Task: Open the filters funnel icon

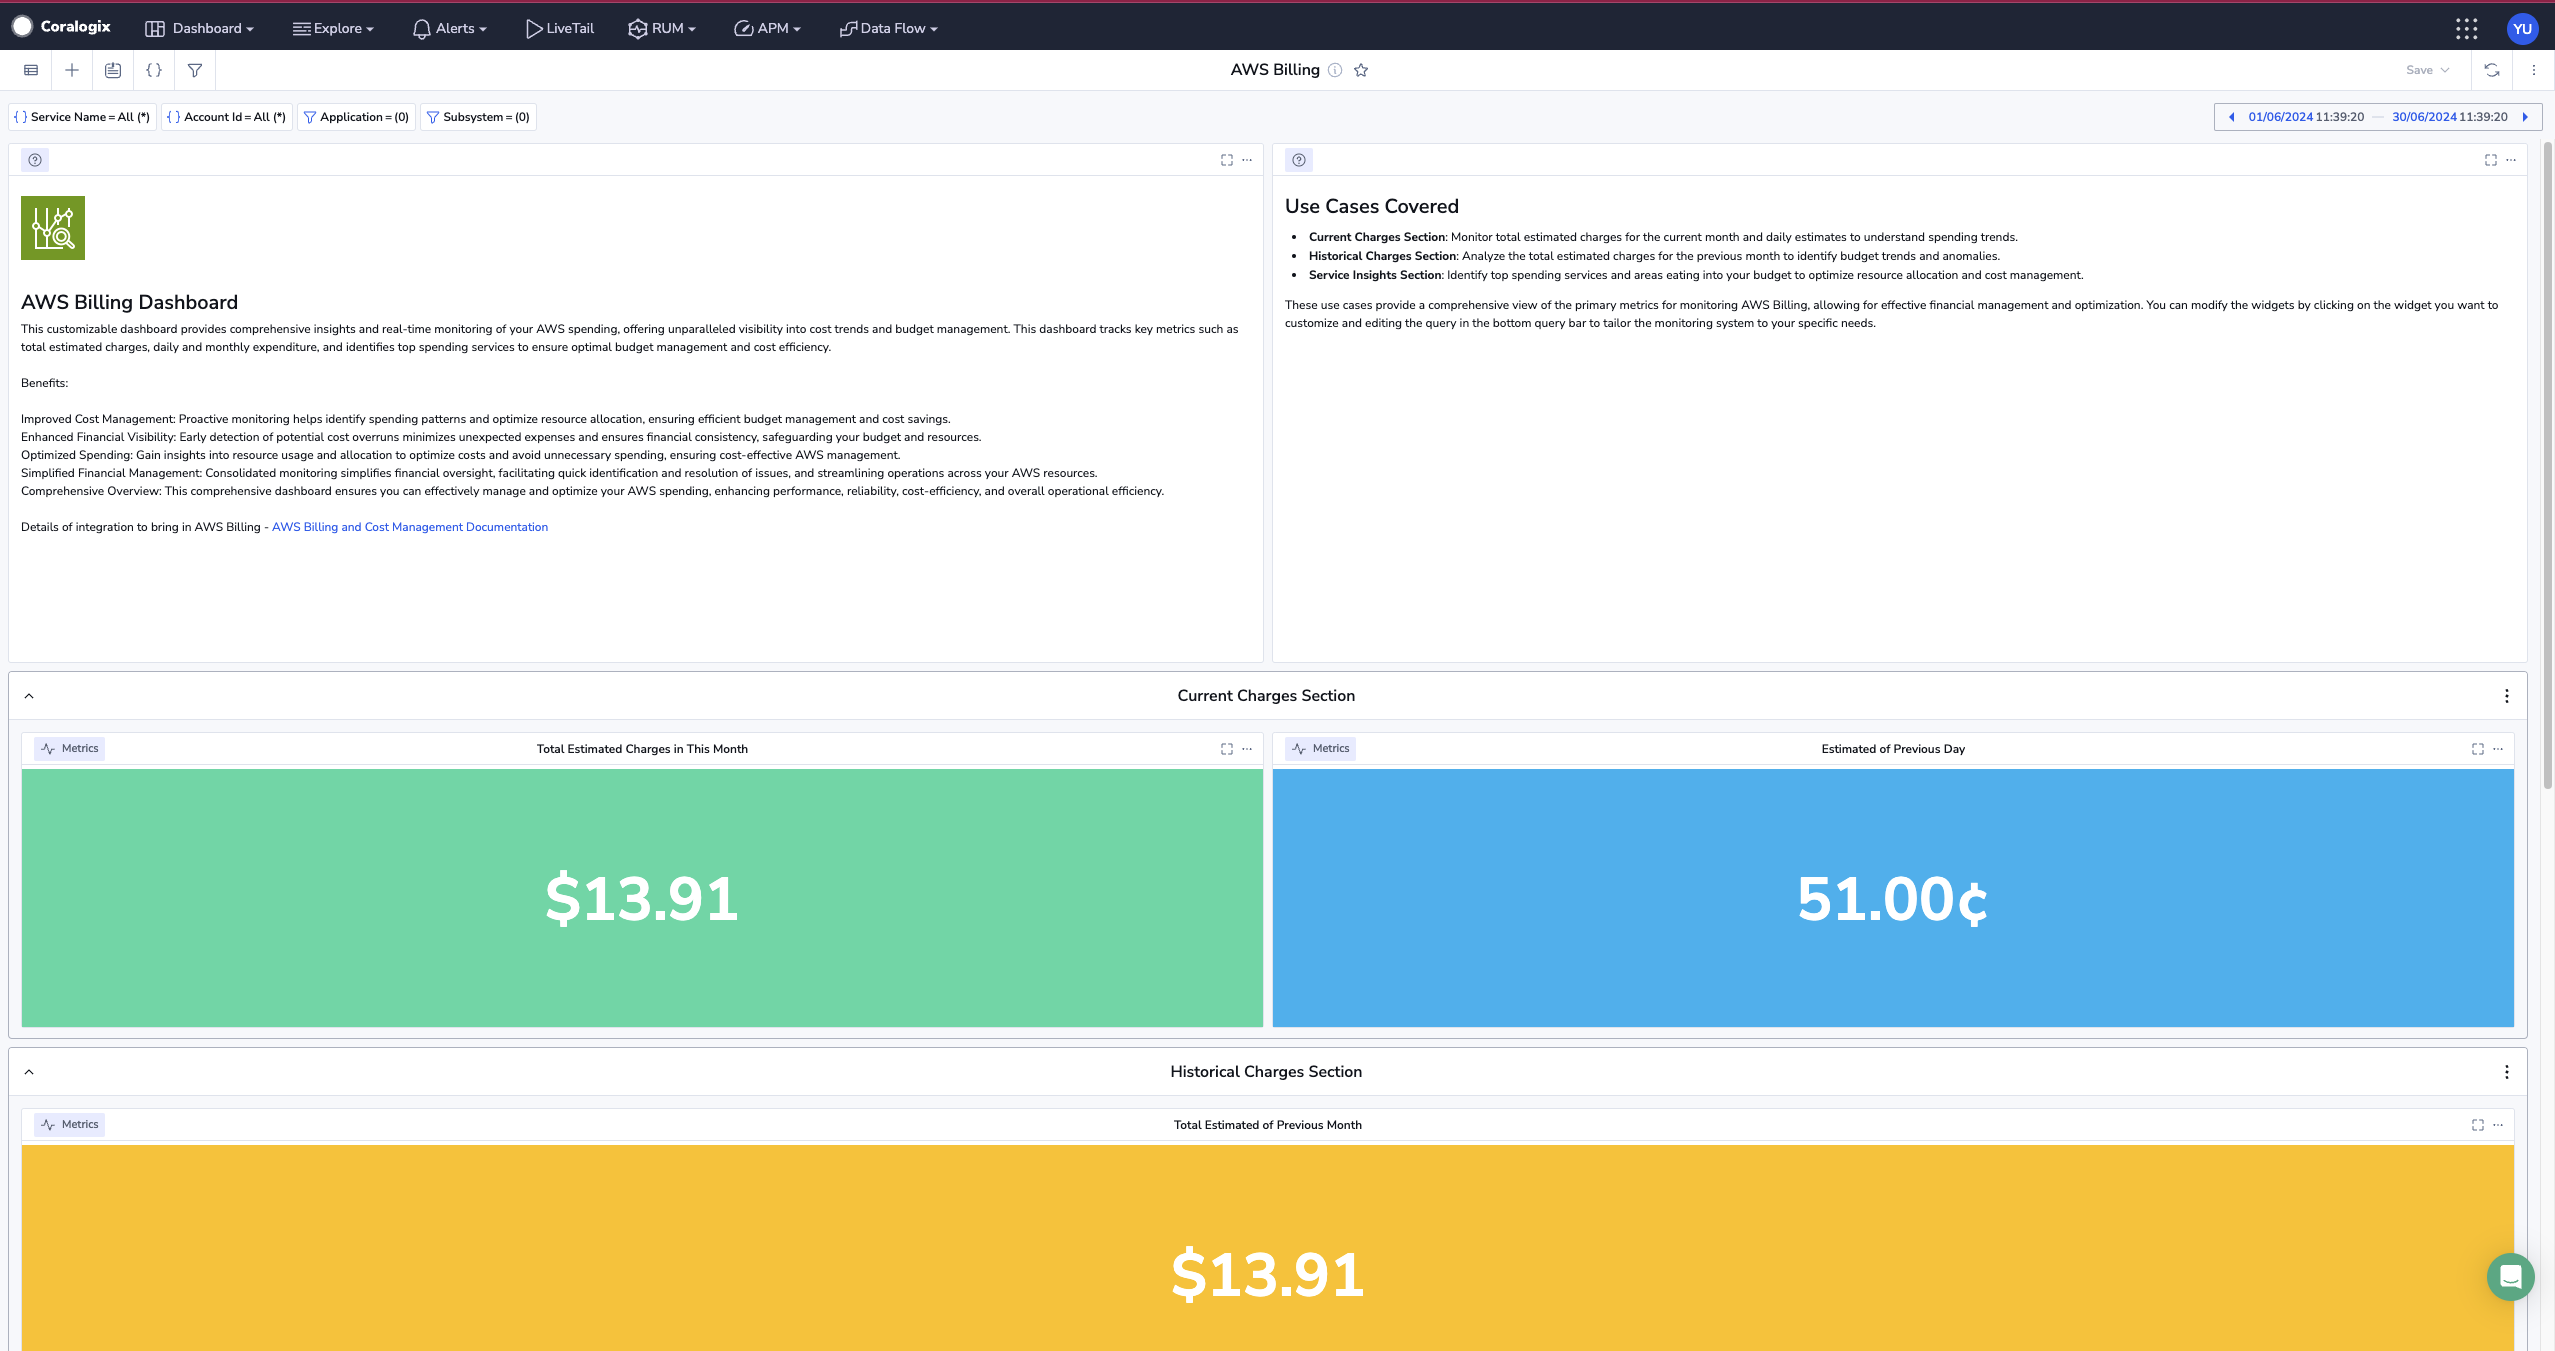Action: (x=195, y=70)
